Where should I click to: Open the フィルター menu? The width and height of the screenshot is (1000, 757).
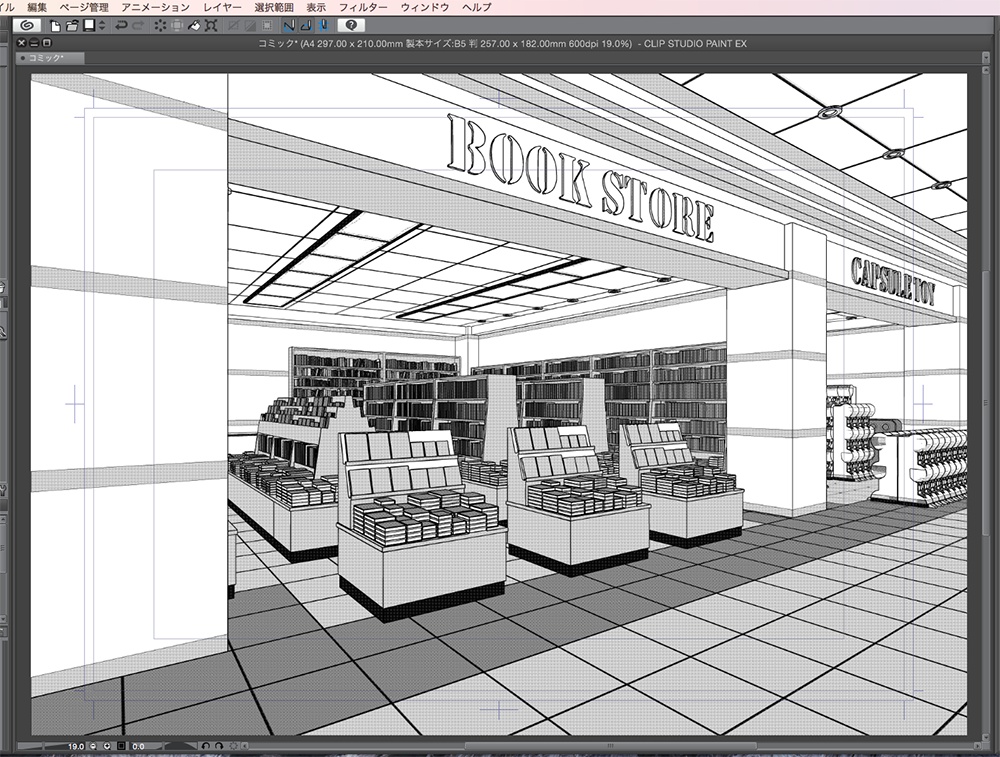click(363, 7)
